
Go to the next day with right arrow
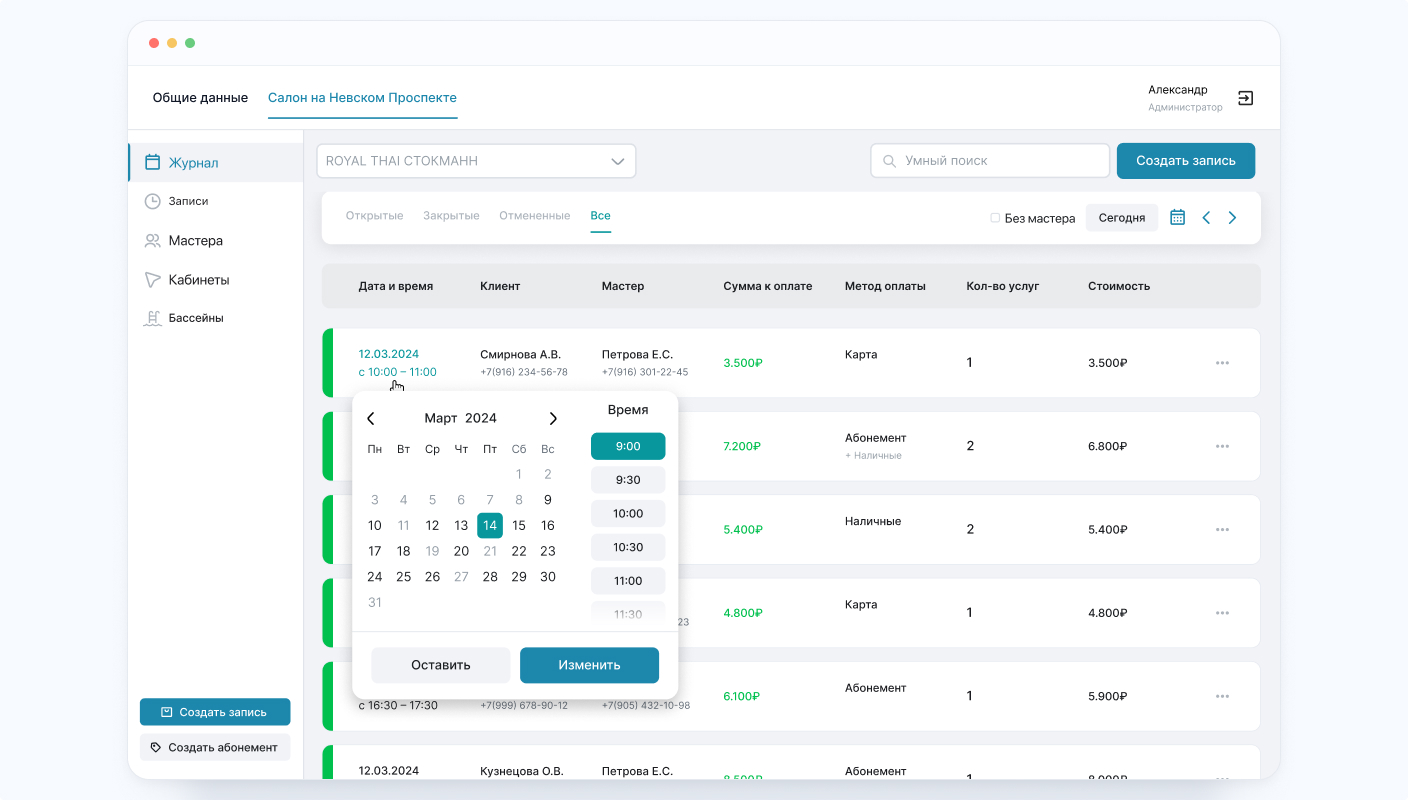pyautogui.click(x=1232, y=217)
